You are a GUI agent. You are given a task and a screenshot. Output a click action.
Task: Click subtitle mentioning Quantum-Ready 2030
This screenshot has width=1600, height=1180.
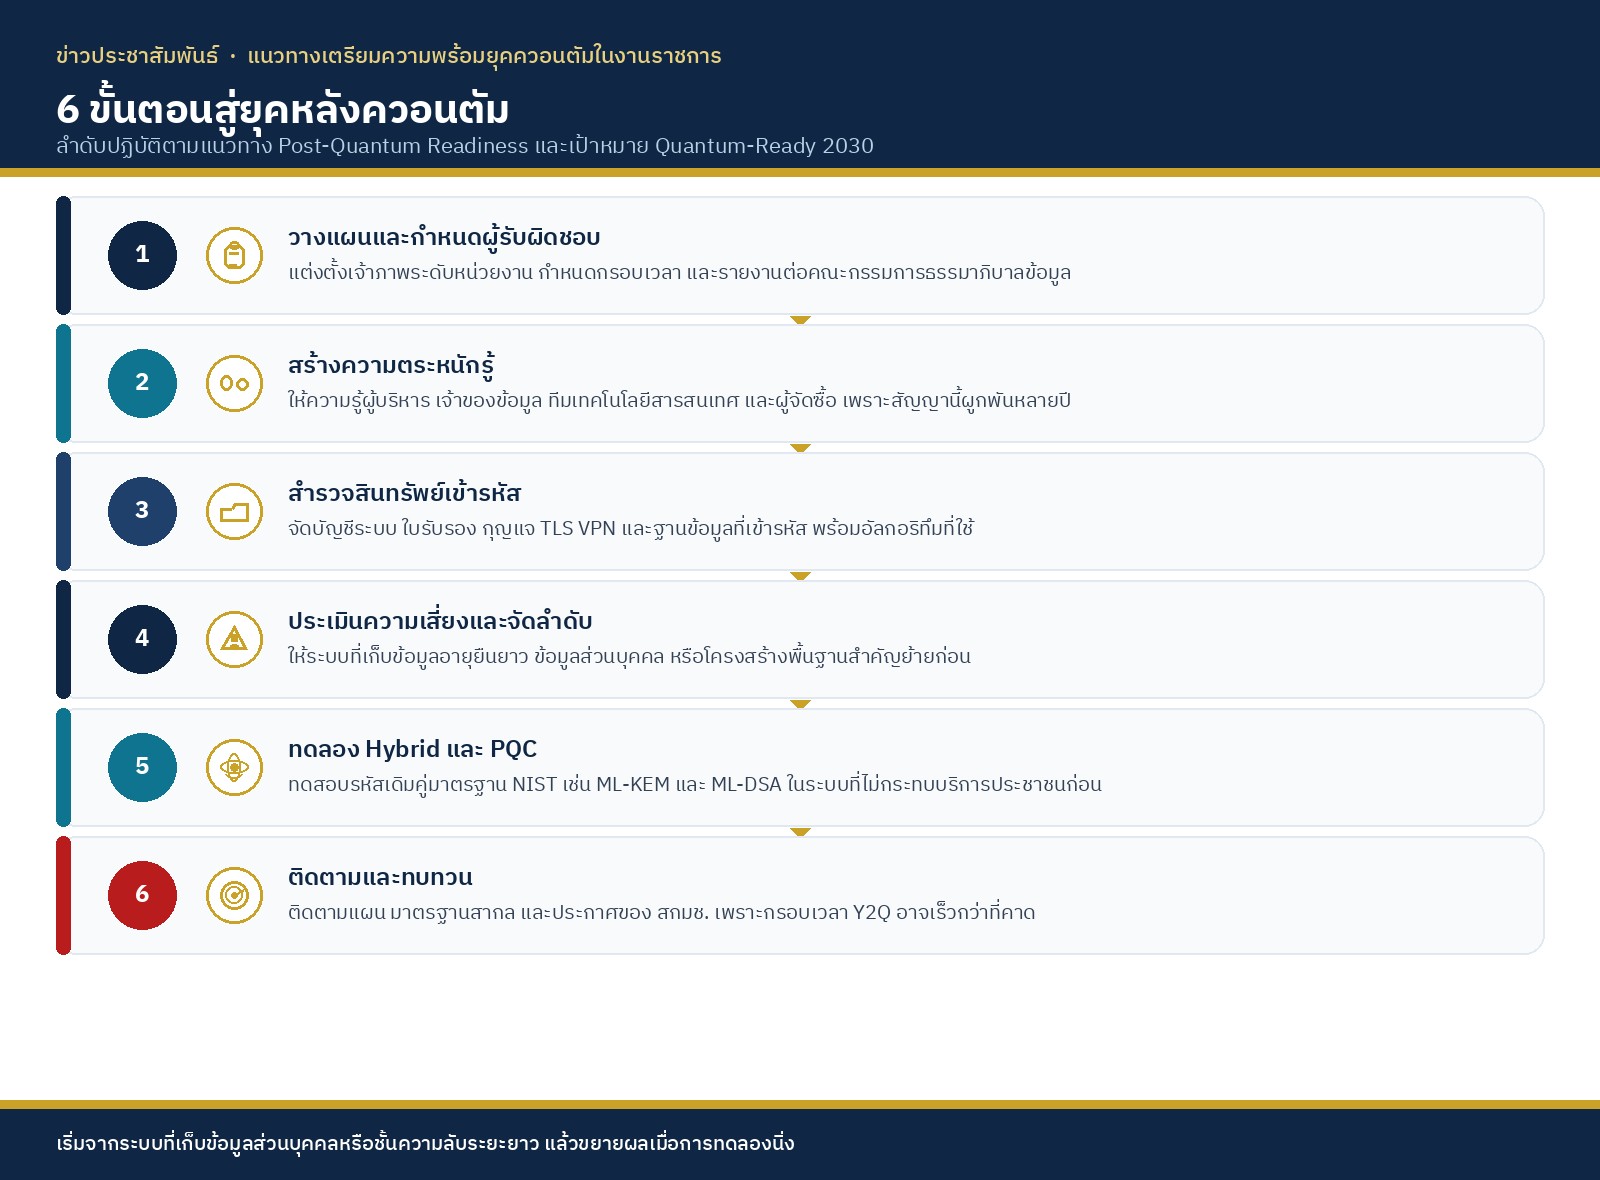pyautogui.click(x=465, y=146)
